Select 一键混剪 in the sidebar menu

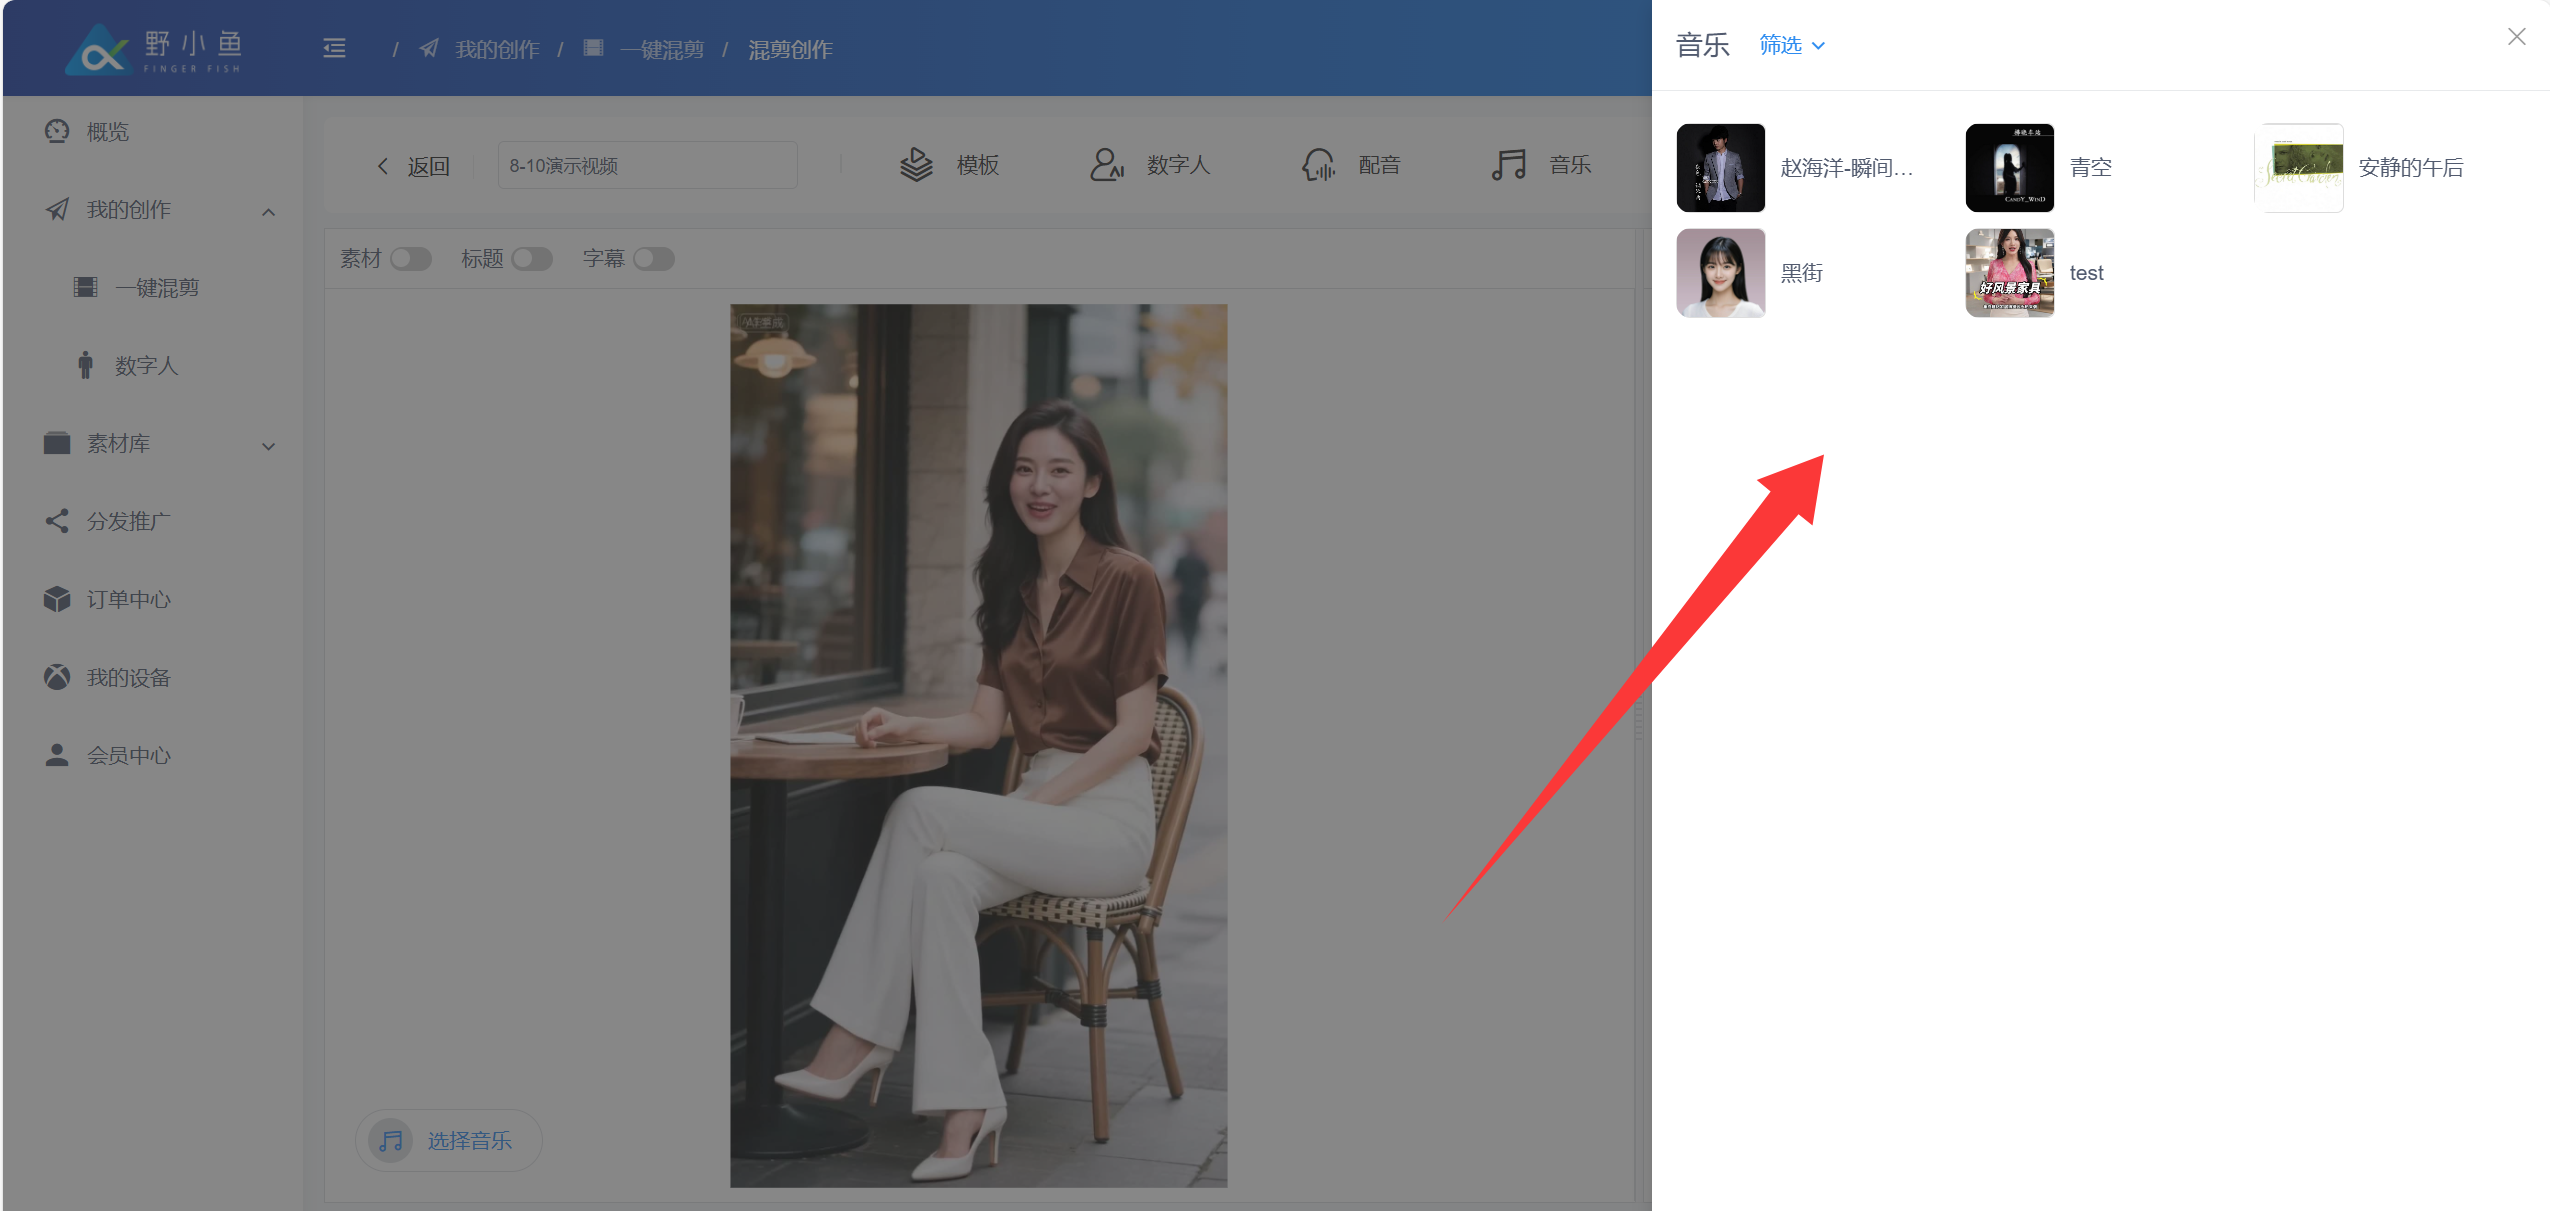pos(157,288)
